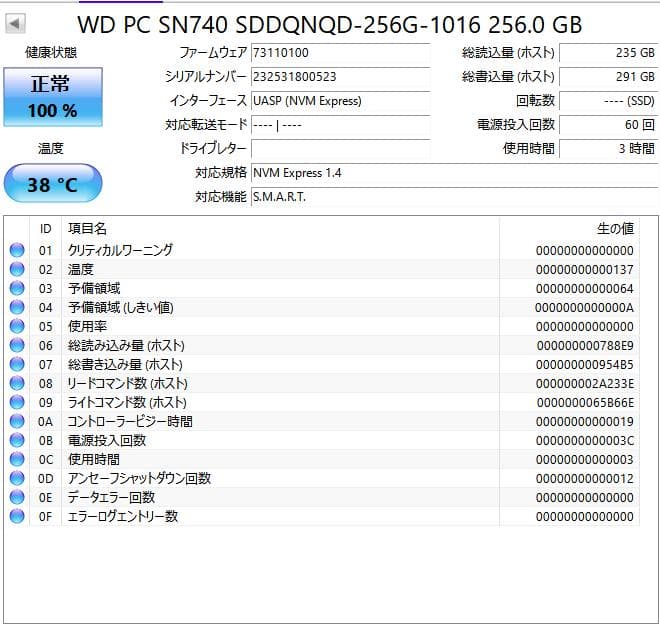Click the serial number field 232531800523
This screenshot has width=660, height=627.
coord(341,77)
